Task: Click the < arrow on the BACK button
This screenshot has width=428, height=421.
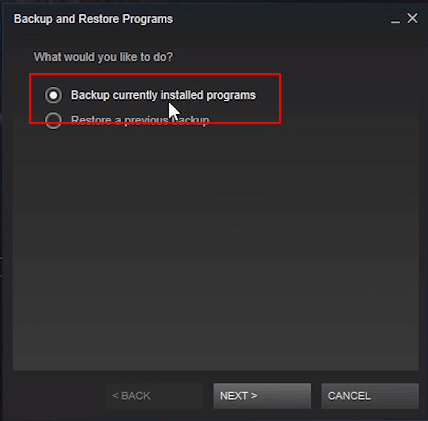Action: click(x=115, y=396)
